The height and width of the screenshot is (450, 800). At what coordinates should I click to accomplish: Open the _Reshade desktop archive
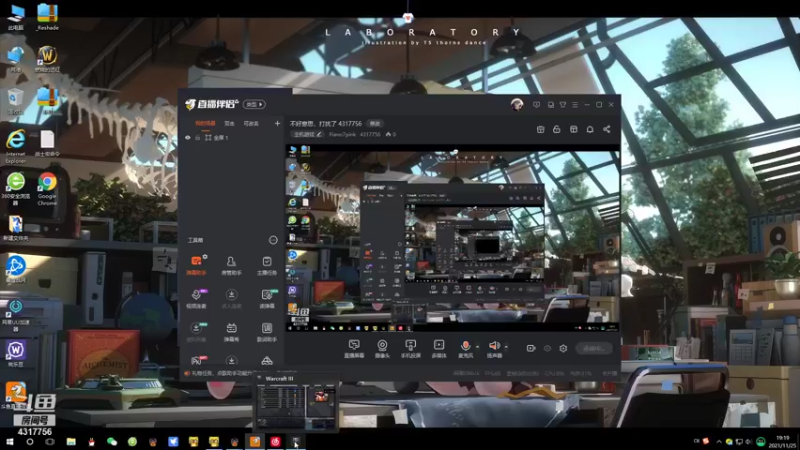pyautogui.click(x=47, y=17)
